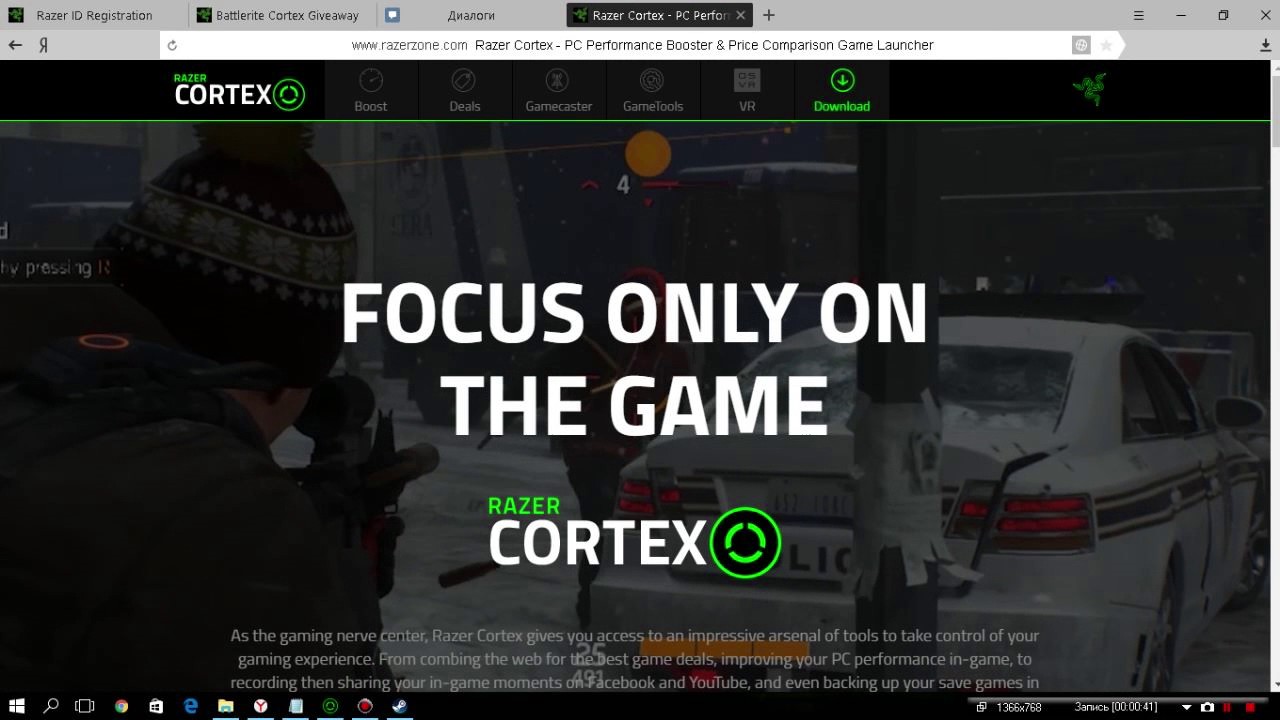Image resolution: width=1280 pixels, height=720 pixels.
Task: Open a new browser tab with plus
Action: point(768,15)
